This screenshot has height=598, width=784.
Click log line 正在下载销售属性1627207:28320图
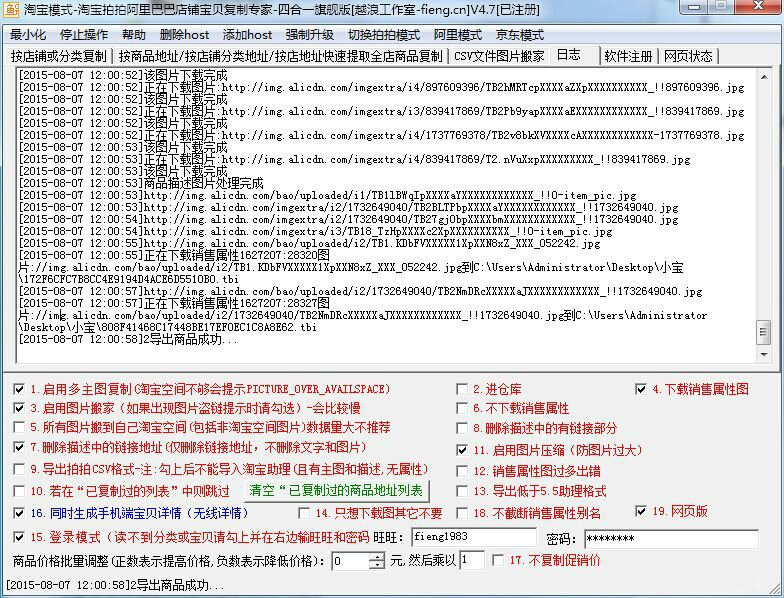[x=174, y=256]
